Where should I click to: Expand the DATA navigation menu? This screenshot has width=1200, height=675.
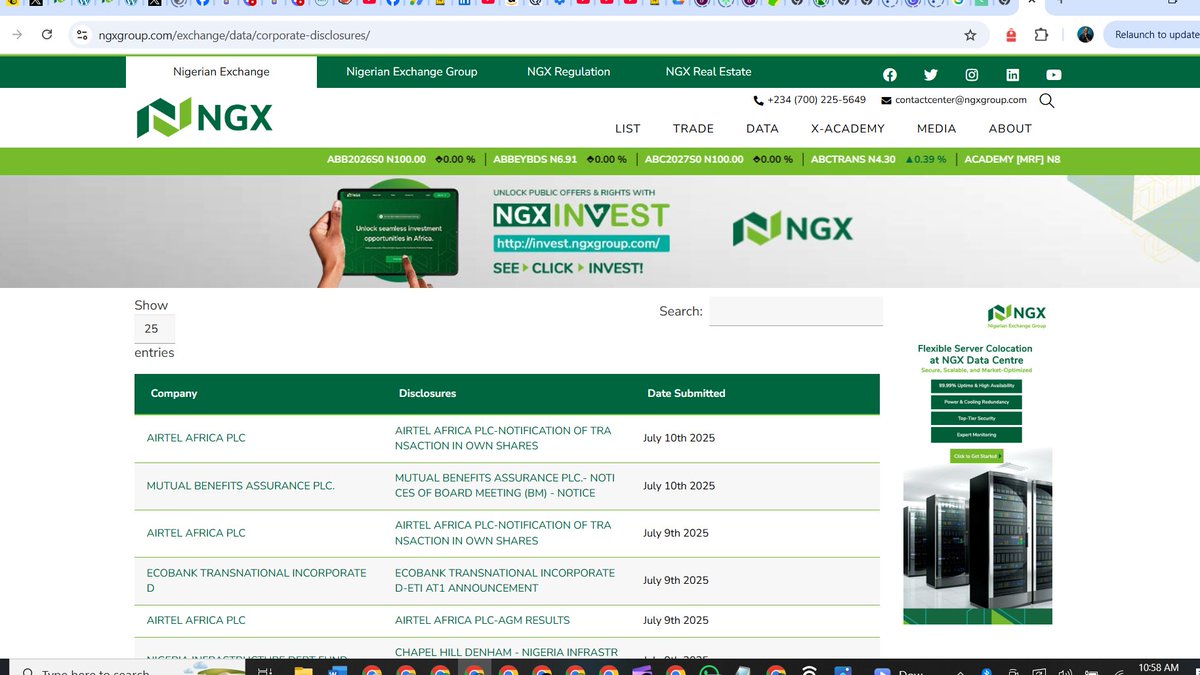pos(762,129)
